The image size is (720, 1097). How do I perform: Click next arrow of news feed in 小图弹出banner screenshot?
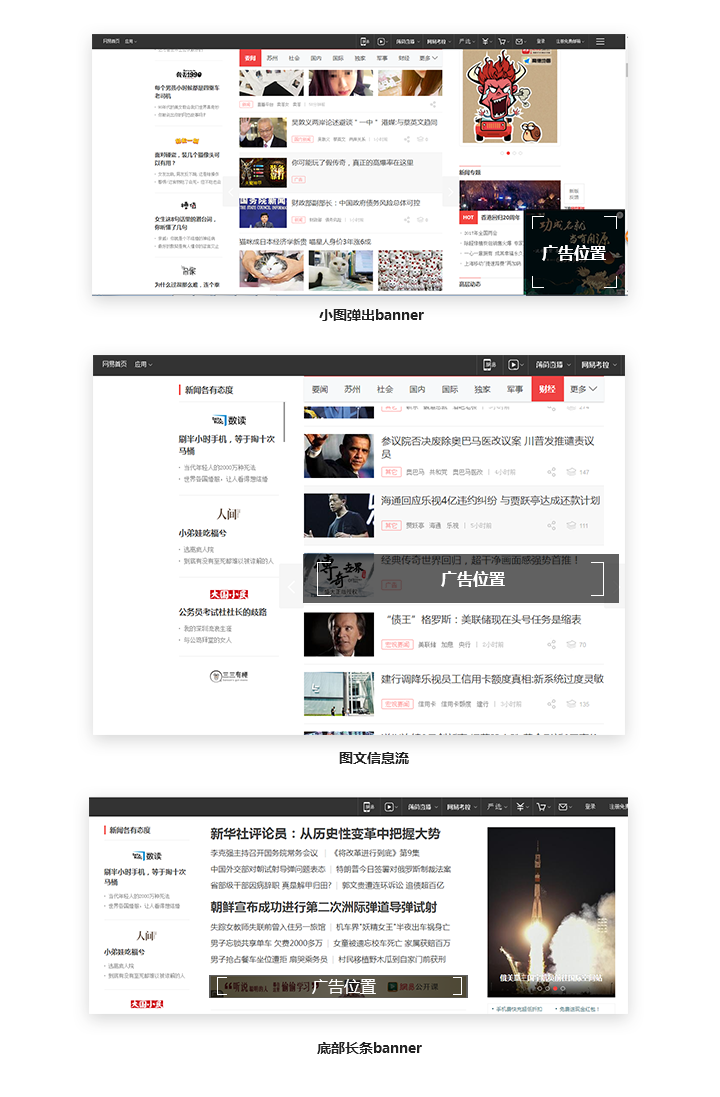pyautogui.click(x=450, y=192)
